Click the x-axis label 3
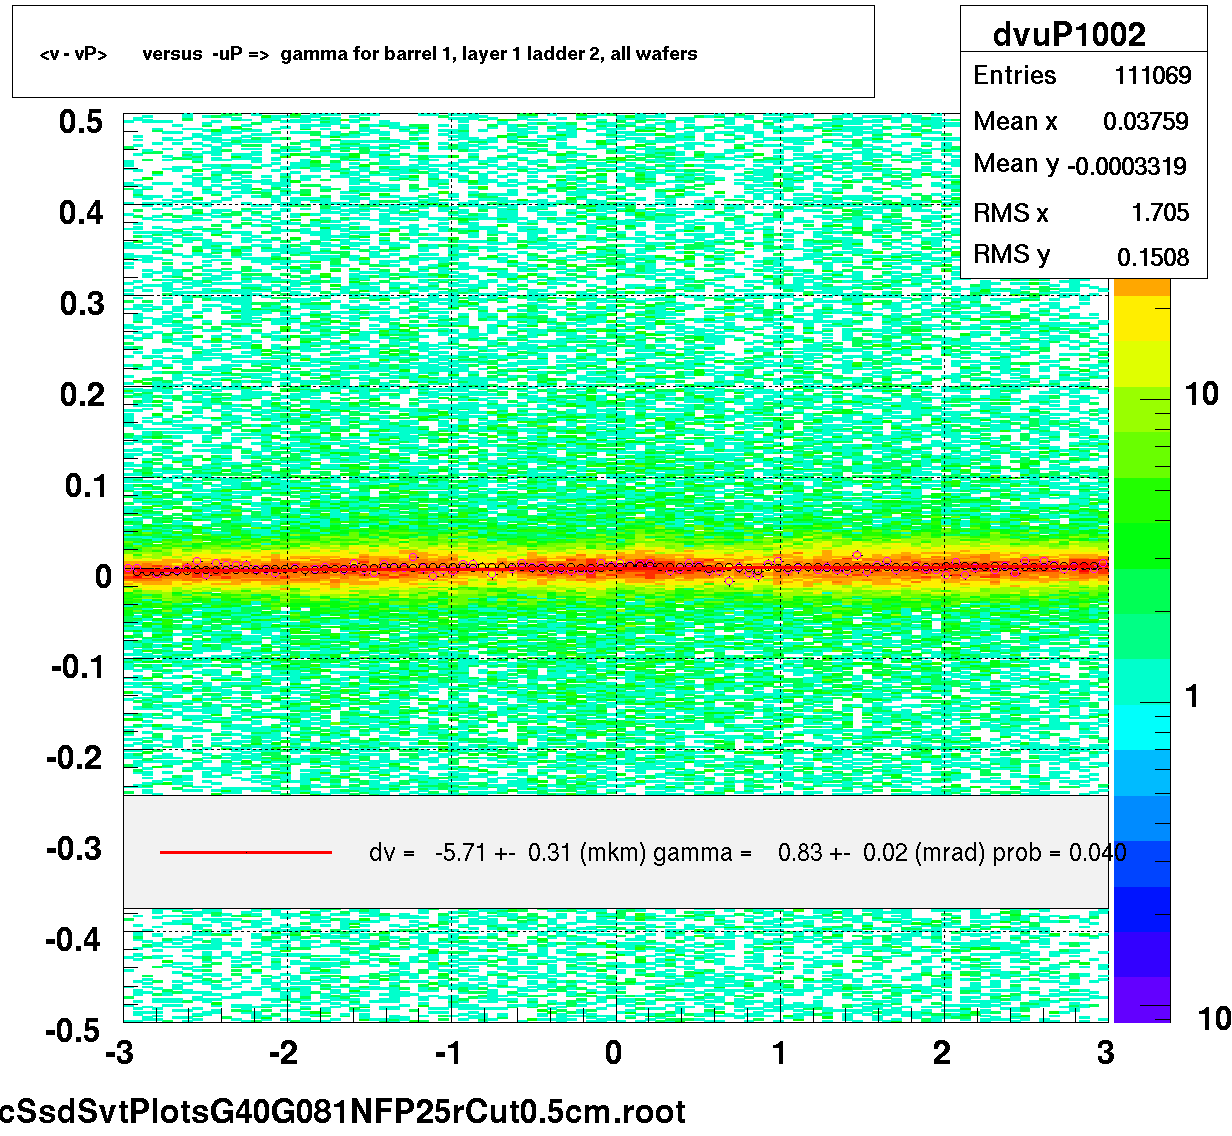Image resolution: width=1232 pixels, height=1136 pixels. point(1105,1053)
